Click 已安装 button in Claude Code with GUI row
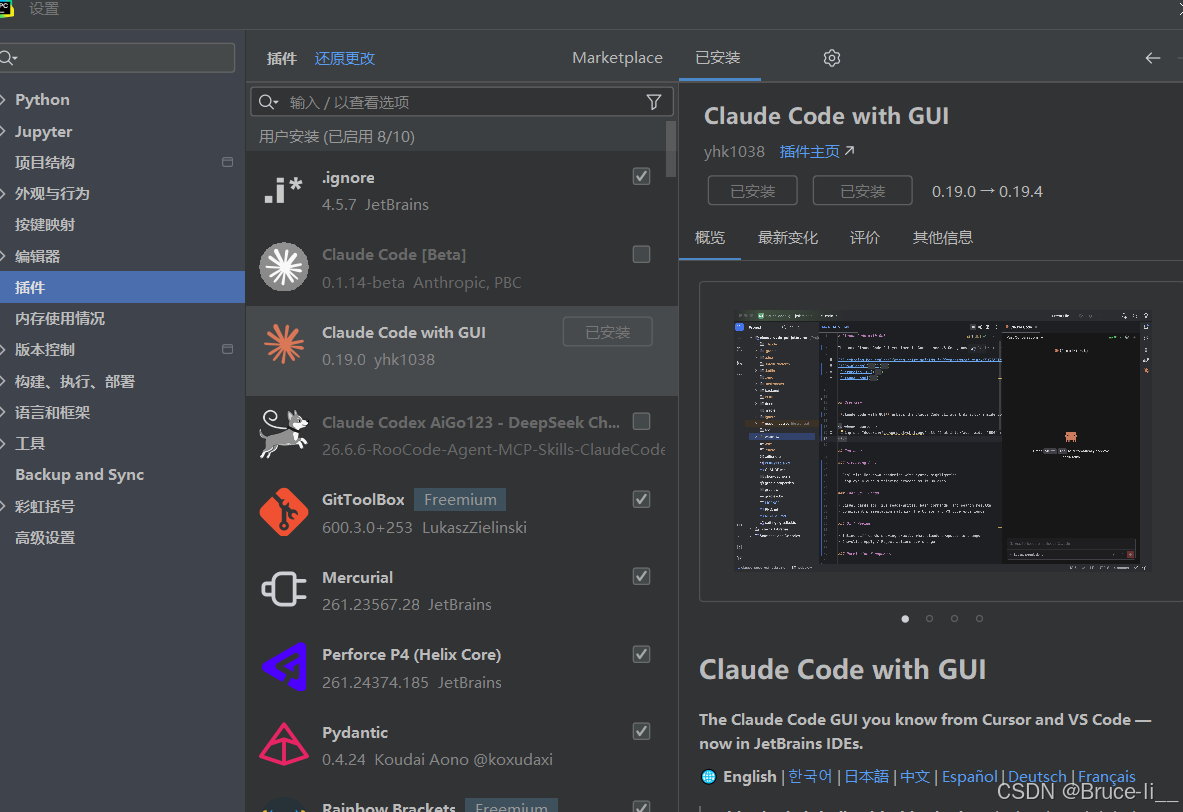The width and height of the screenshot is (1183, 812). click(607, 332)
